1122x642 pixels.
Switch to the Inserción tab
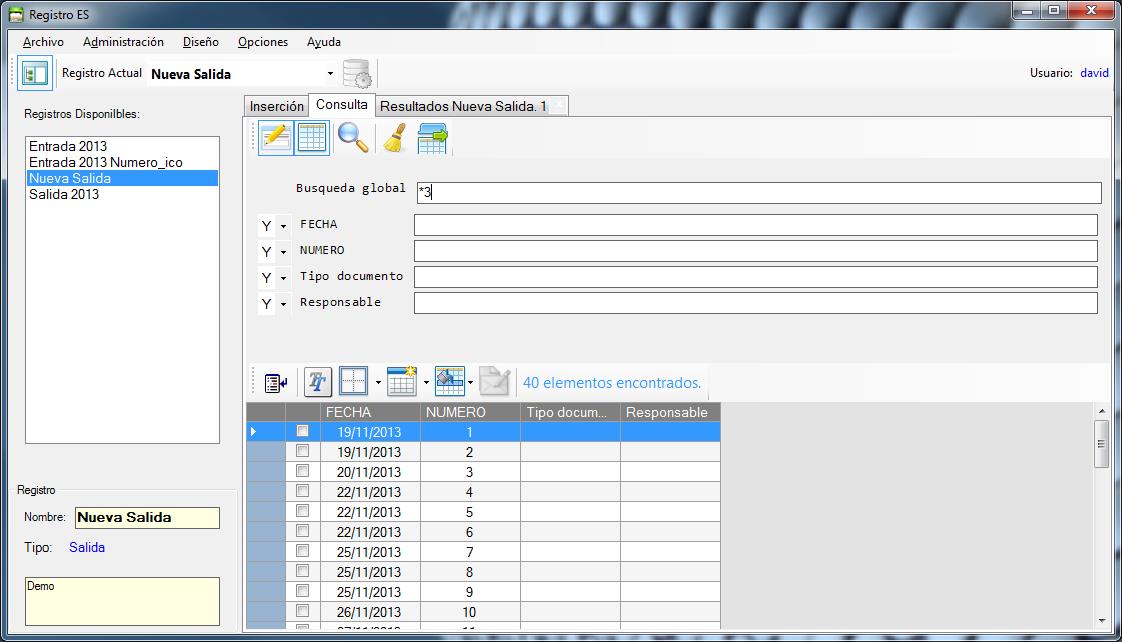[276, 106]
